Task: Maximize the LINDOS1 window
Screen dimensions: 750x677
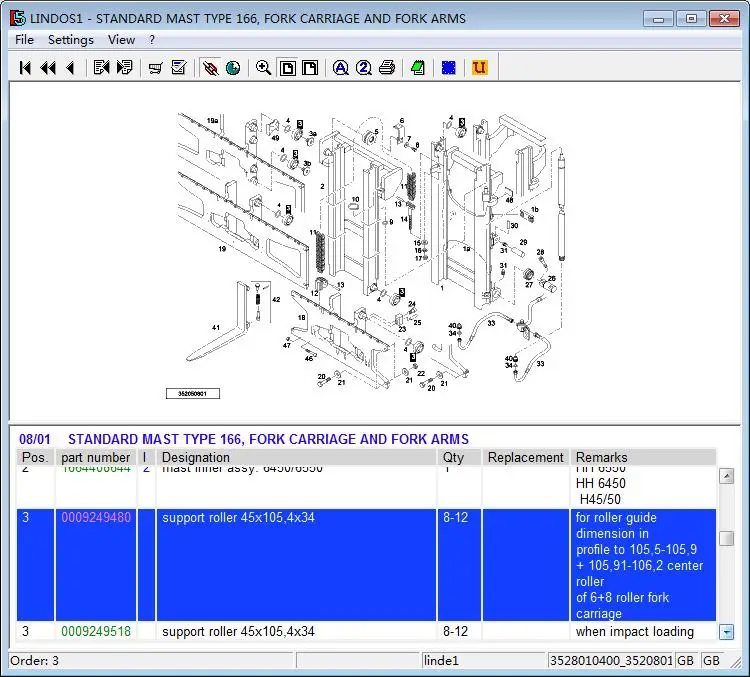Action: click(691, 19)
